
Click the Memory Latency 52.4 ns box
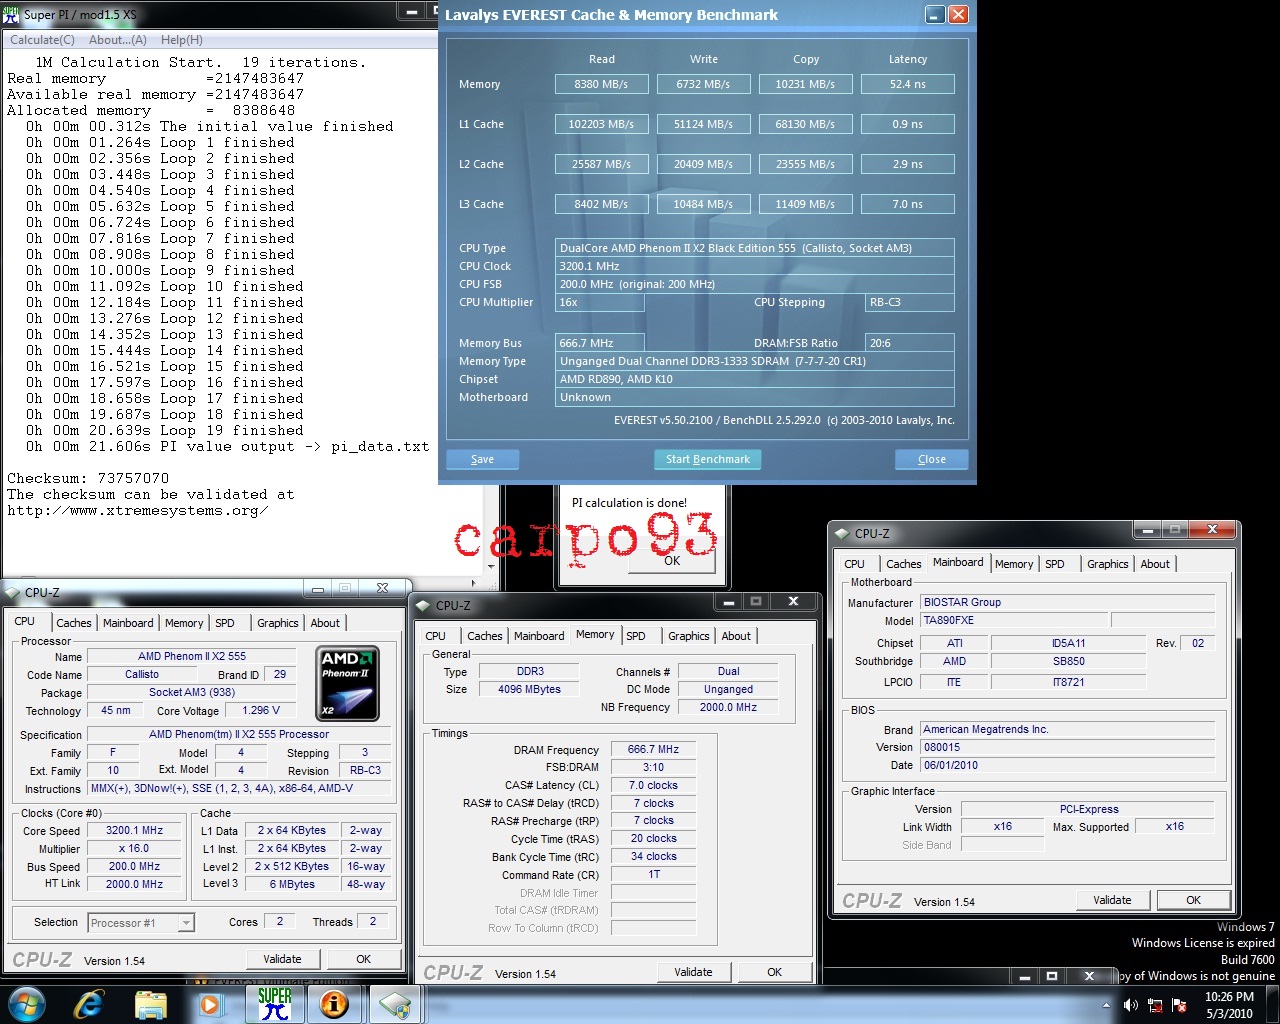908,84
